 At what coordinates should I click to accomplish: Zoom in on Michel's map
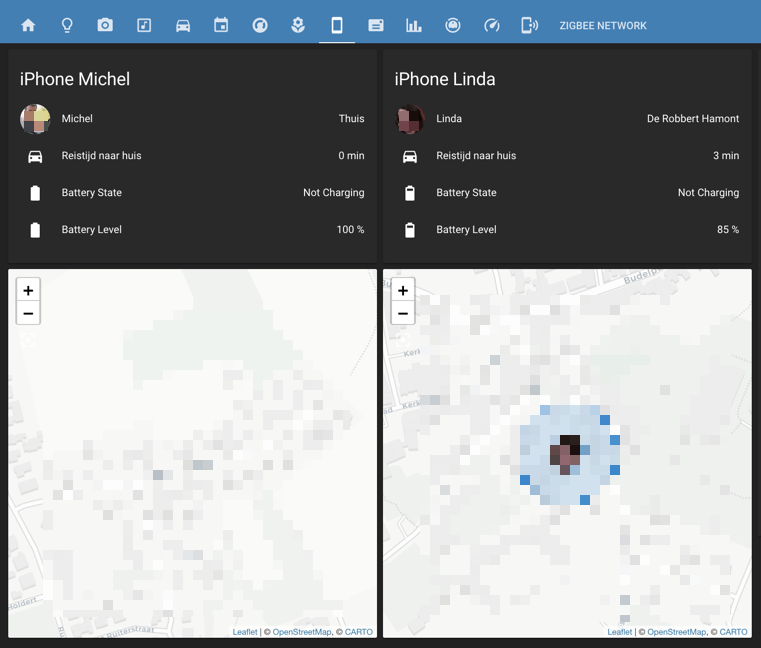(x=28, y=290)
